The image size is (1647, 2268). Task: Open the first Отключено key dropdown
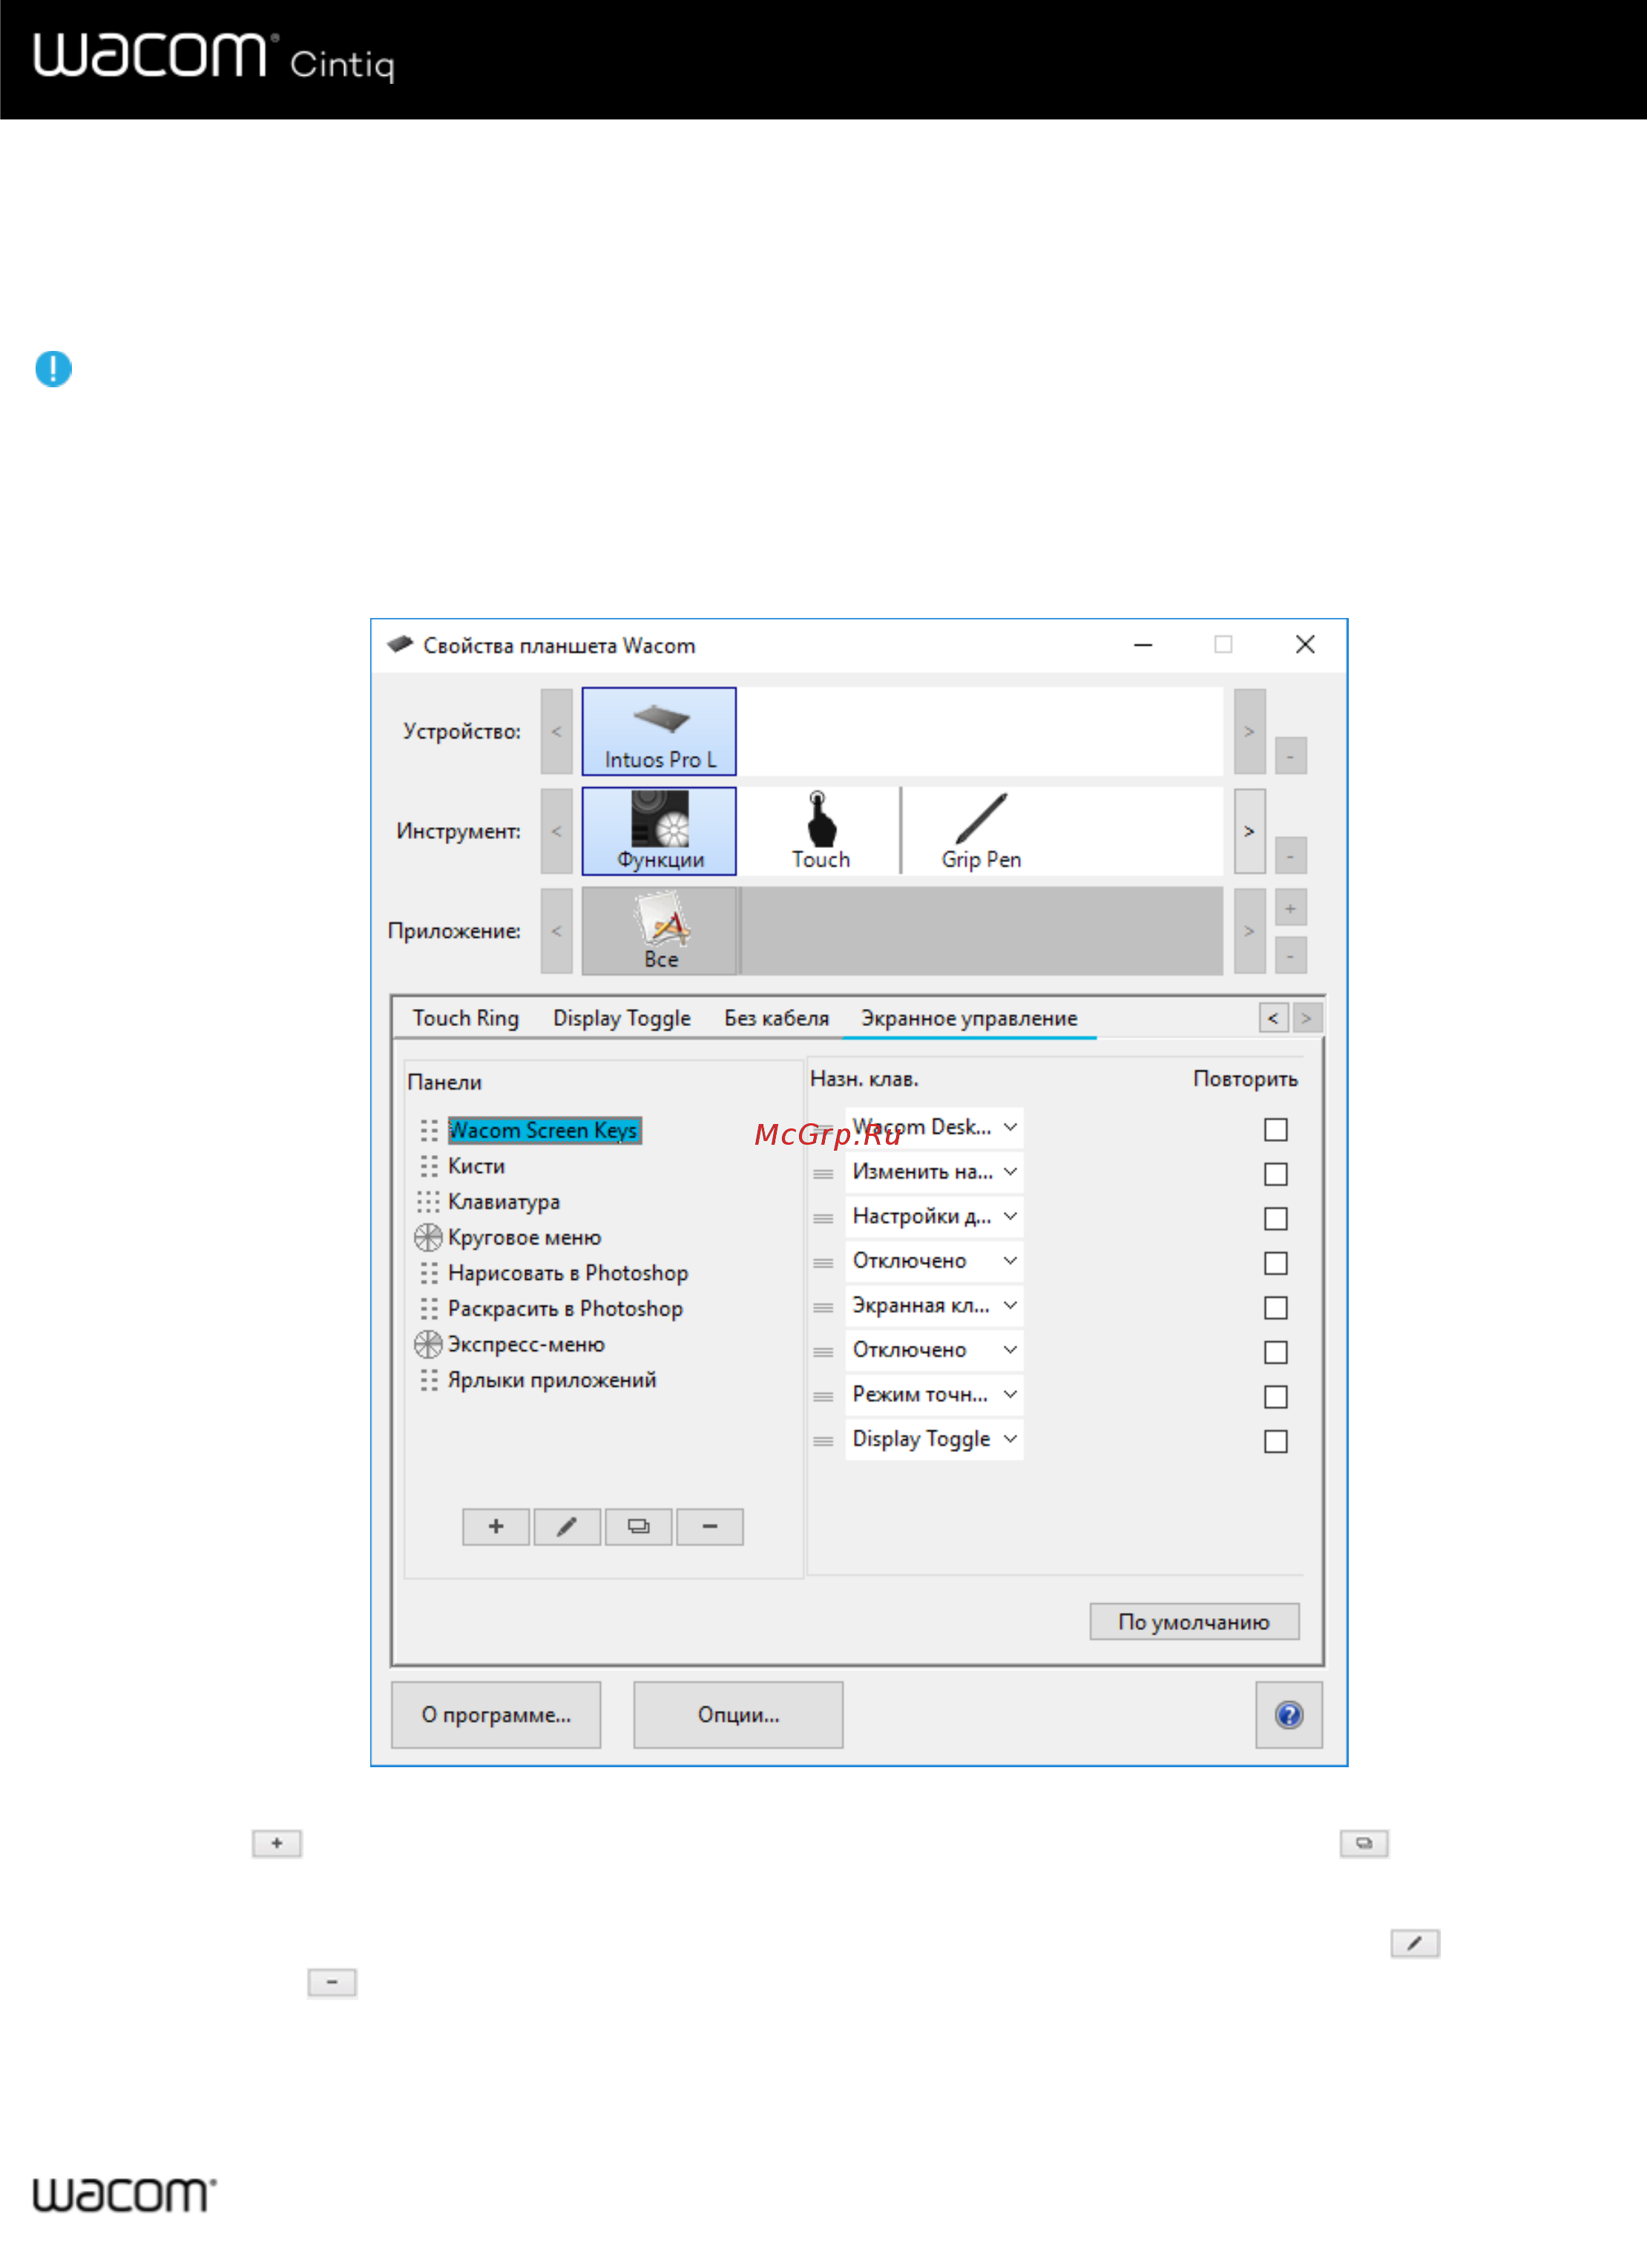(934, 1260)
